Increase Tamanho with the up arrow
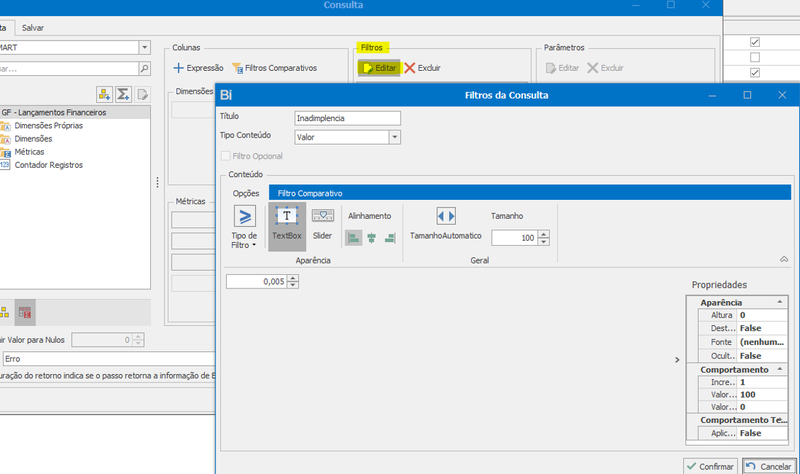 [x=544, y=235]
